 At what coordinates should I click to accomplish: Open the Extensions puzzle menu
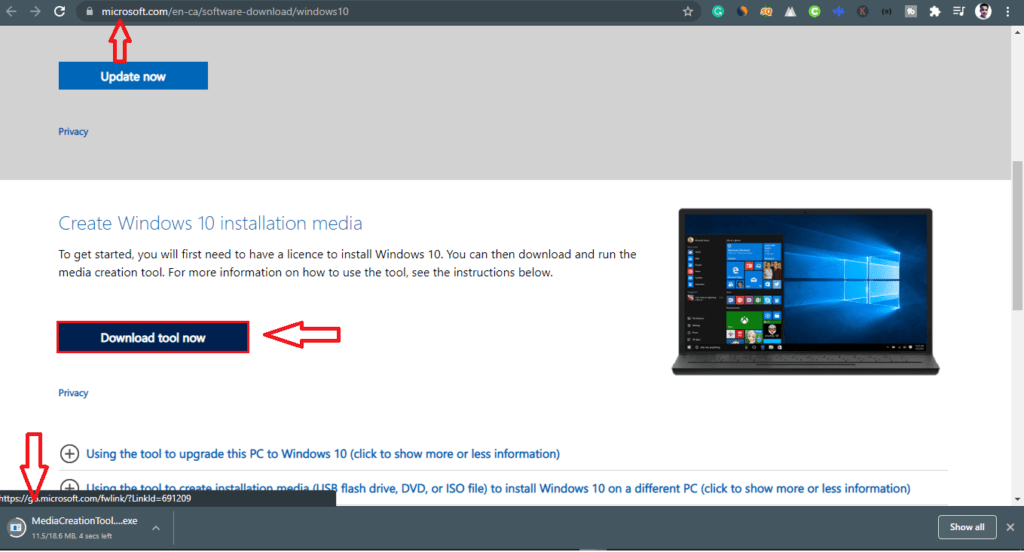(935, 11)
